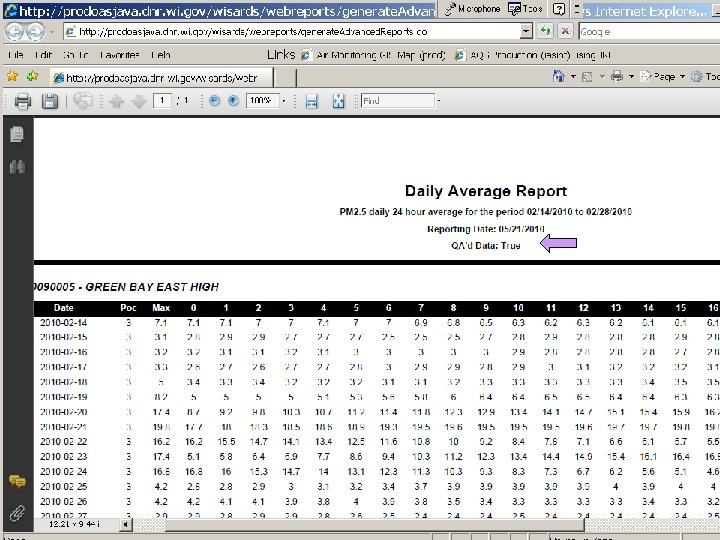This screenshot has height=540, width=720.
Task: Click the PDF print icon
Action: (22, 101)
